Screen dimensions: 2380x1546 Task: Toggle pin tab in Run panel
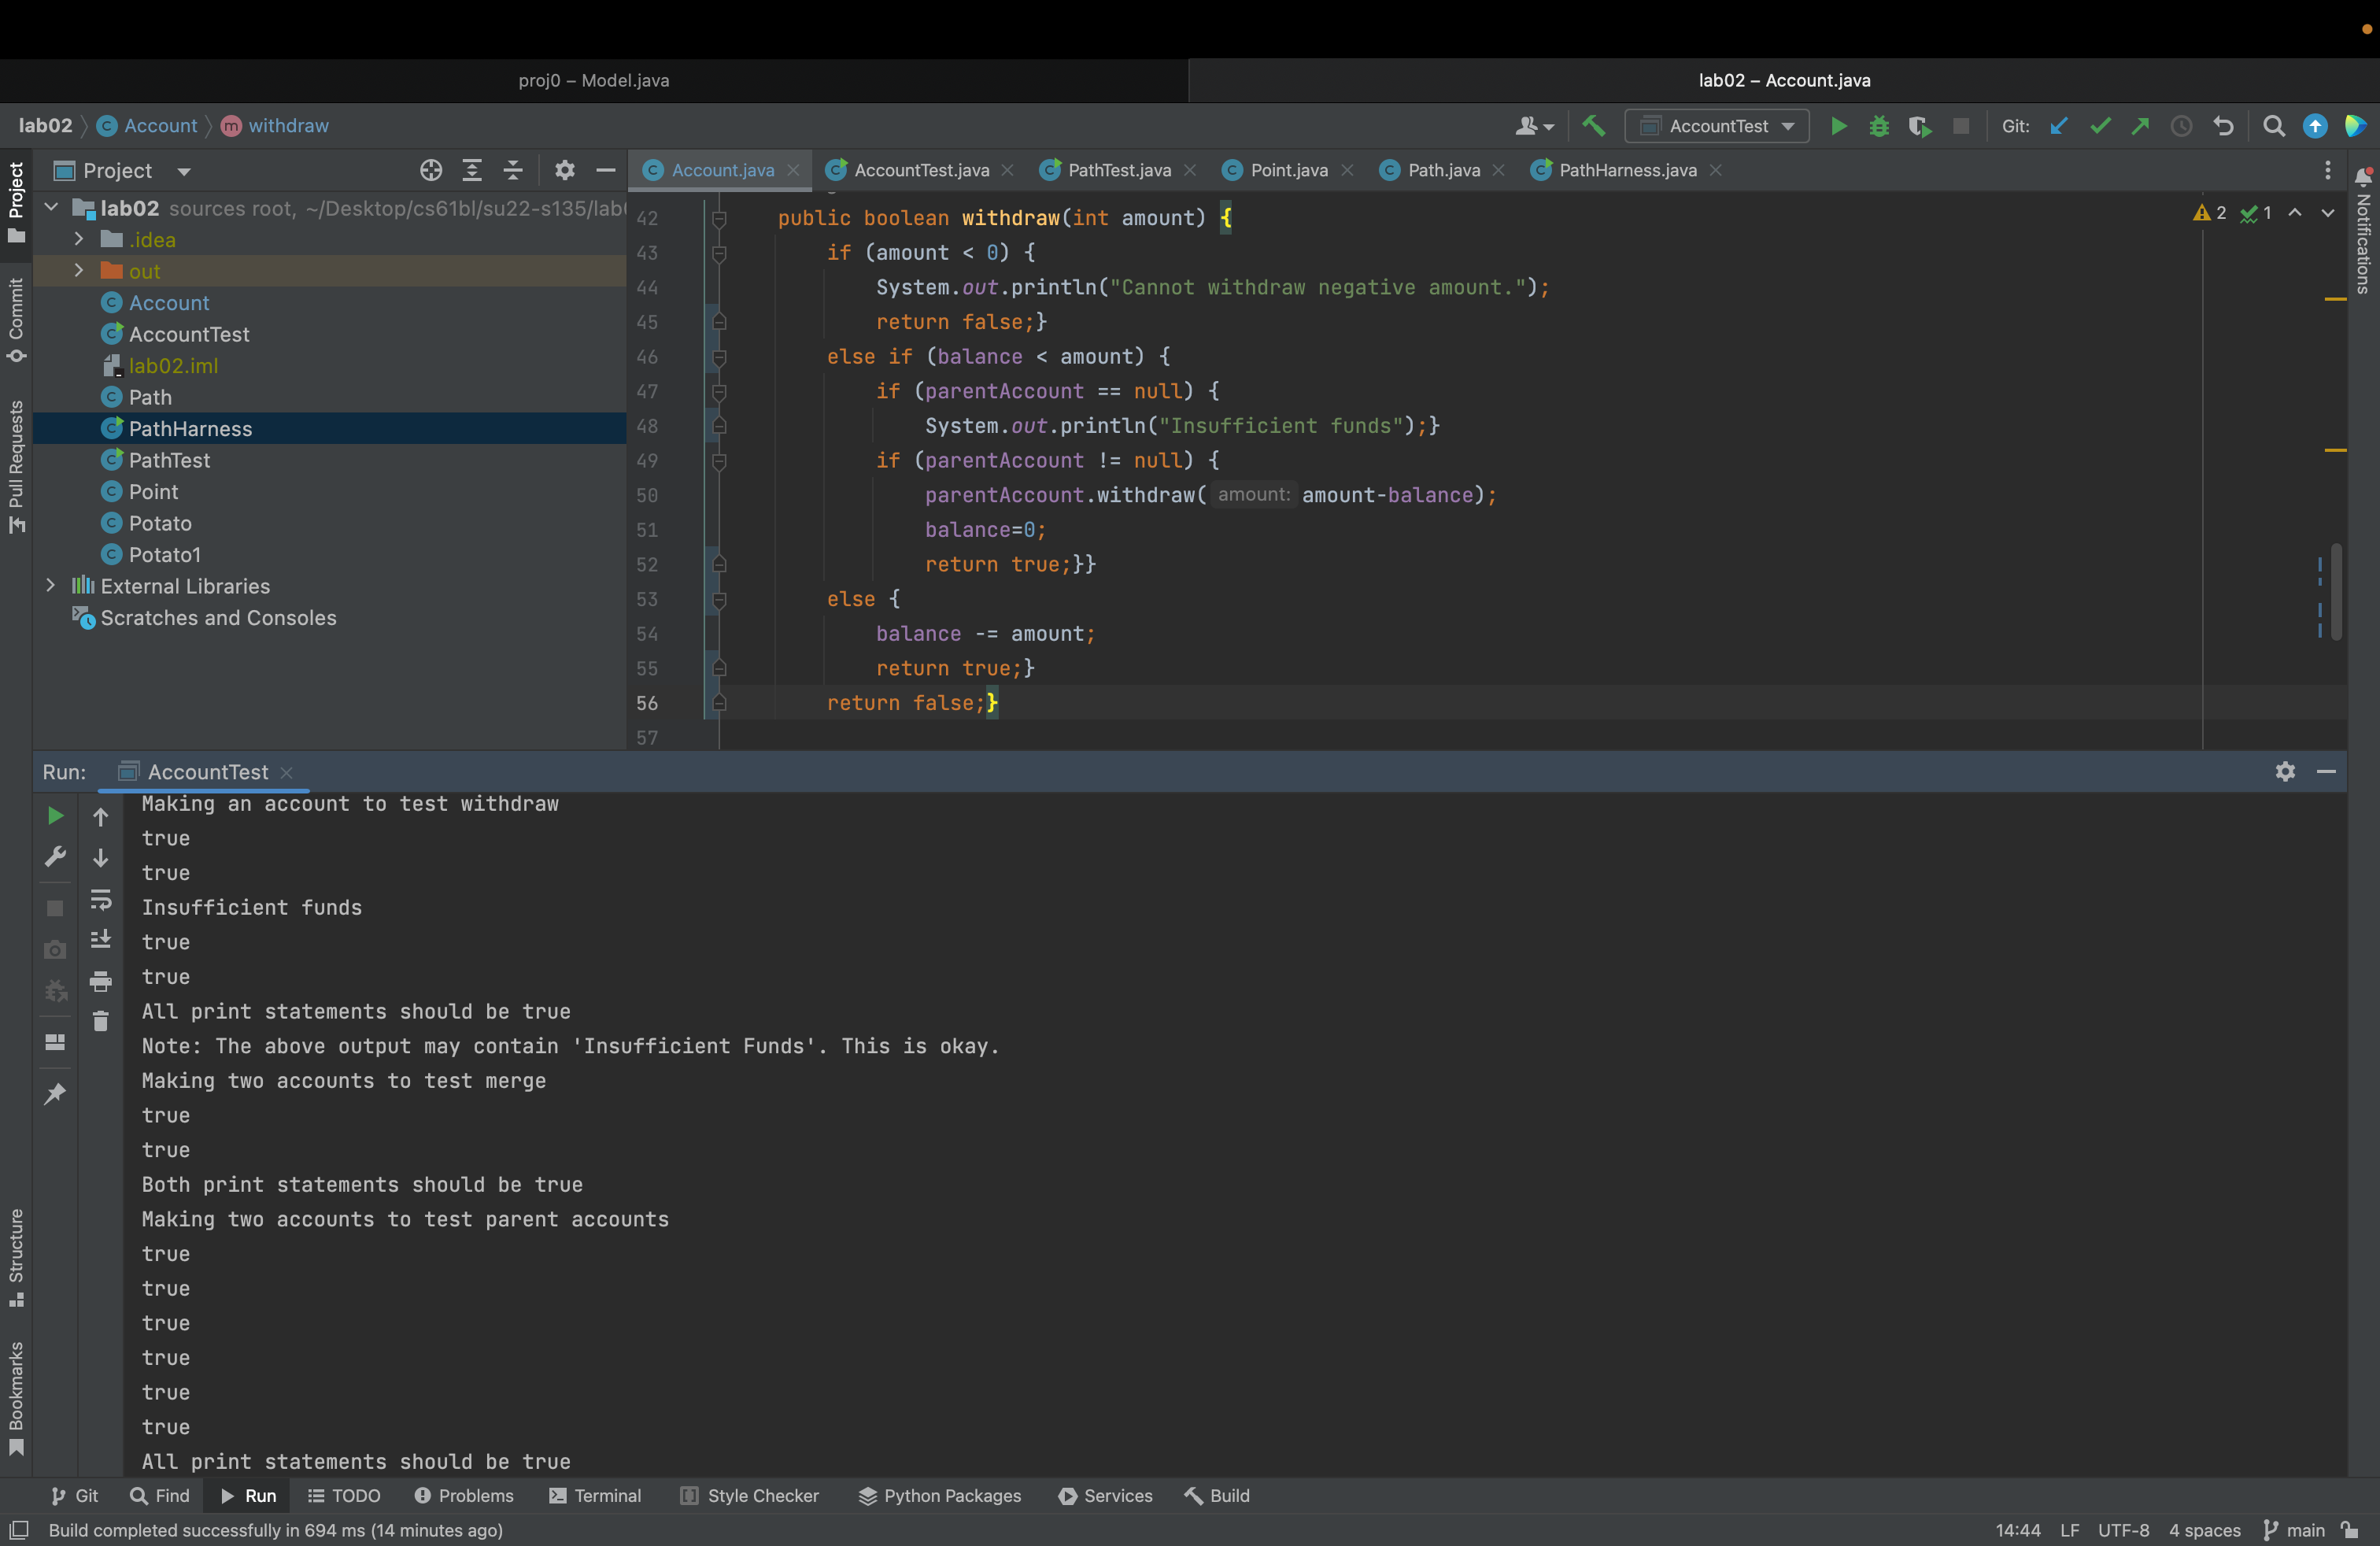click(55, 1093)
